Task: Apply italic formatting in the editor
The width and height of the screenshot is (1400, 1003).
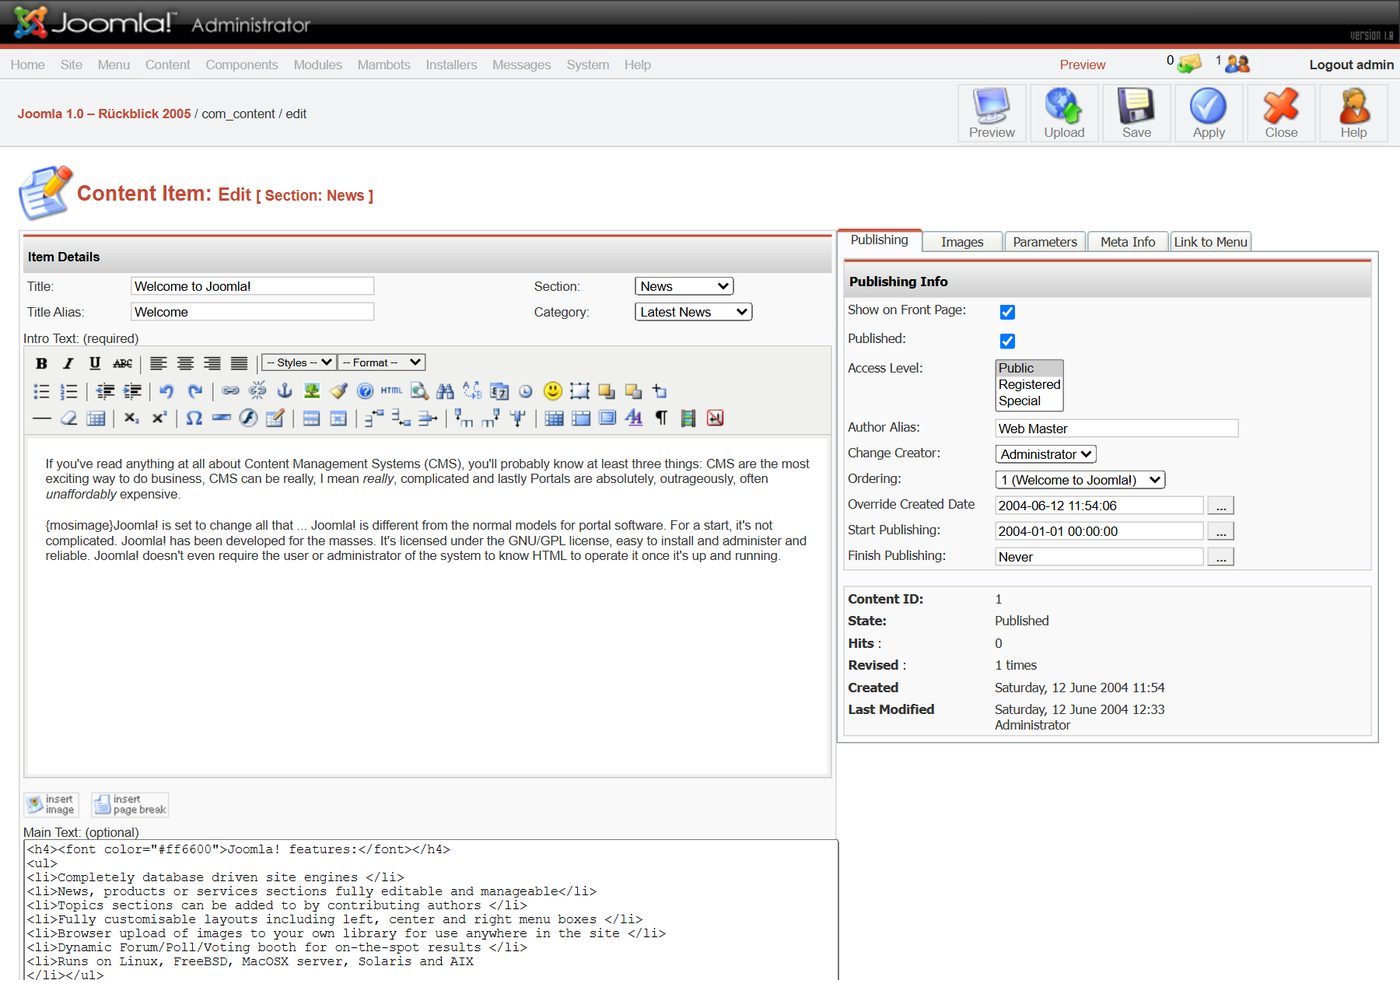Action: coord(68,363)
